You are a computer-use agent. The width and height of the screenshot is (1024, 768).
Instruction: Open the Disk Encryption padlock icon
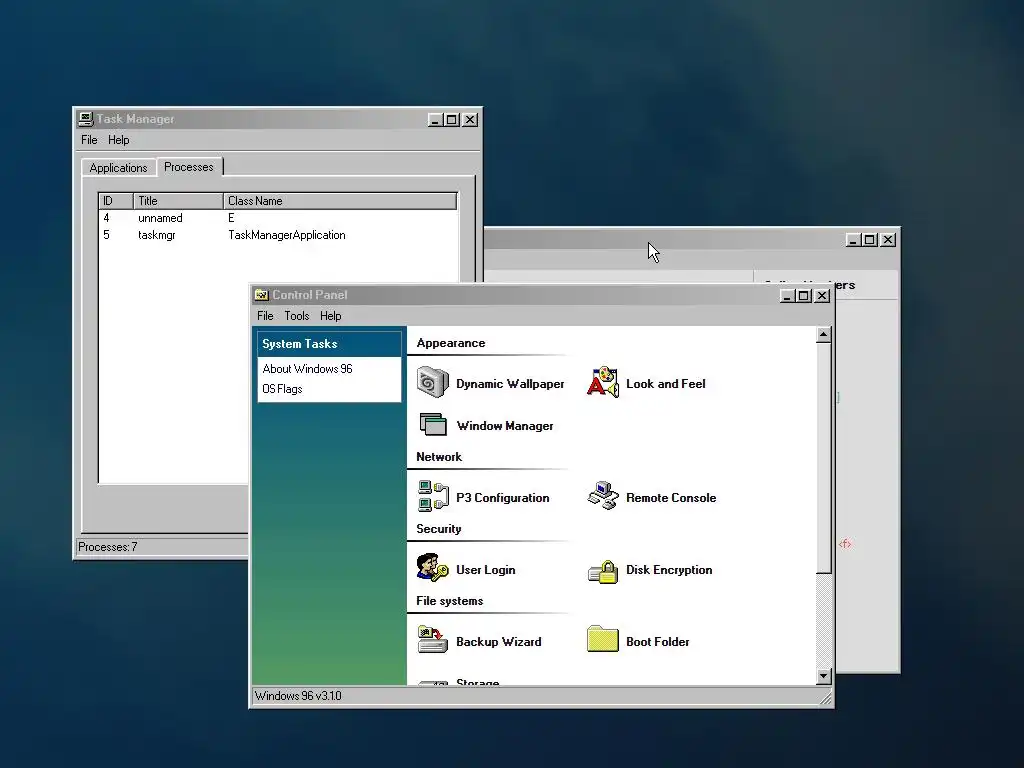603,571
